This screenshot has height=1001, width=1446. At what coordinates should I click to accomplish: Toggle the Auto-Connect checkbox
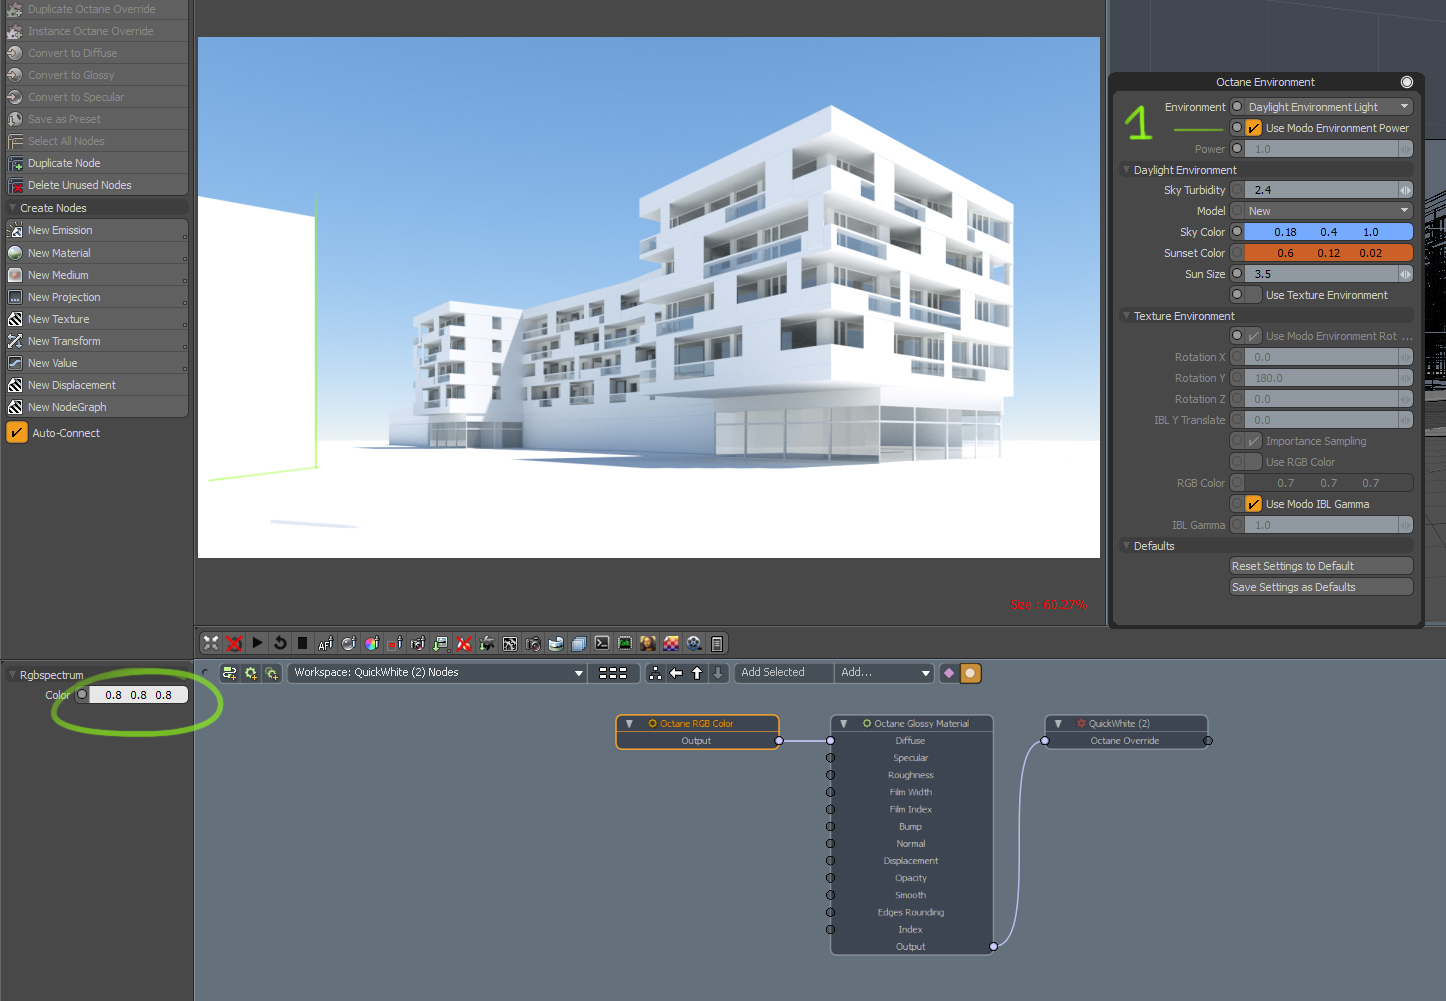(17, 433)
